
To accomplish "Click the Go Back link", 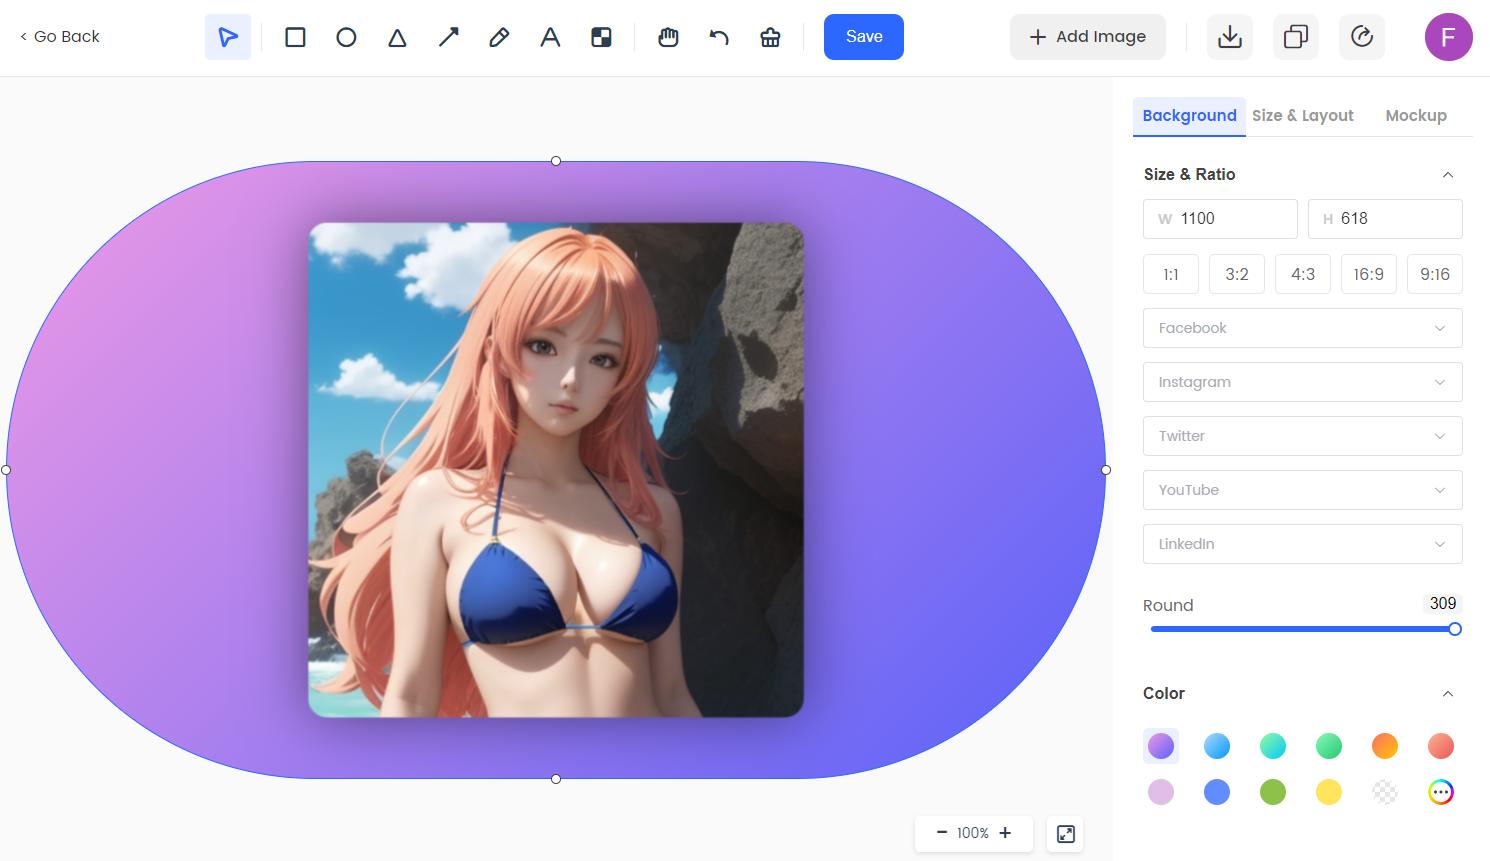I will point(59,36).
